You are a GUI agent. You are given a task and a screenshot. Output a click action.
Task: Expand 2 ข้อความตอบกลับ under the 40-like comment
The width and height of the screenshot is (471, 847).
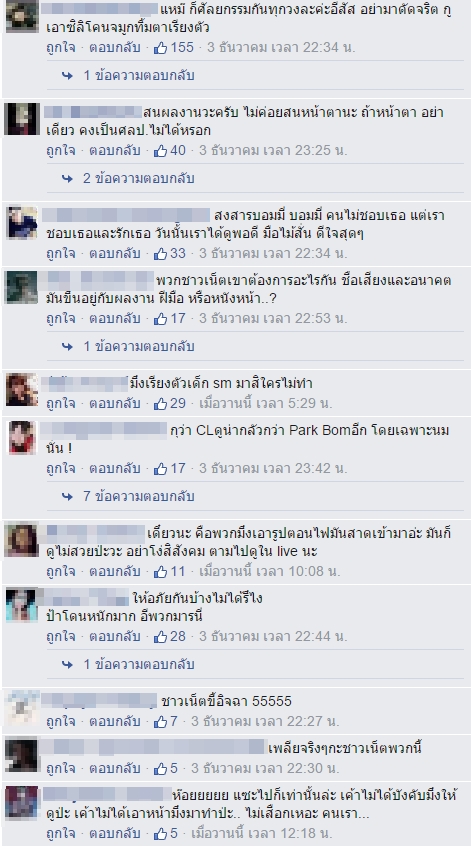[139, 179]
